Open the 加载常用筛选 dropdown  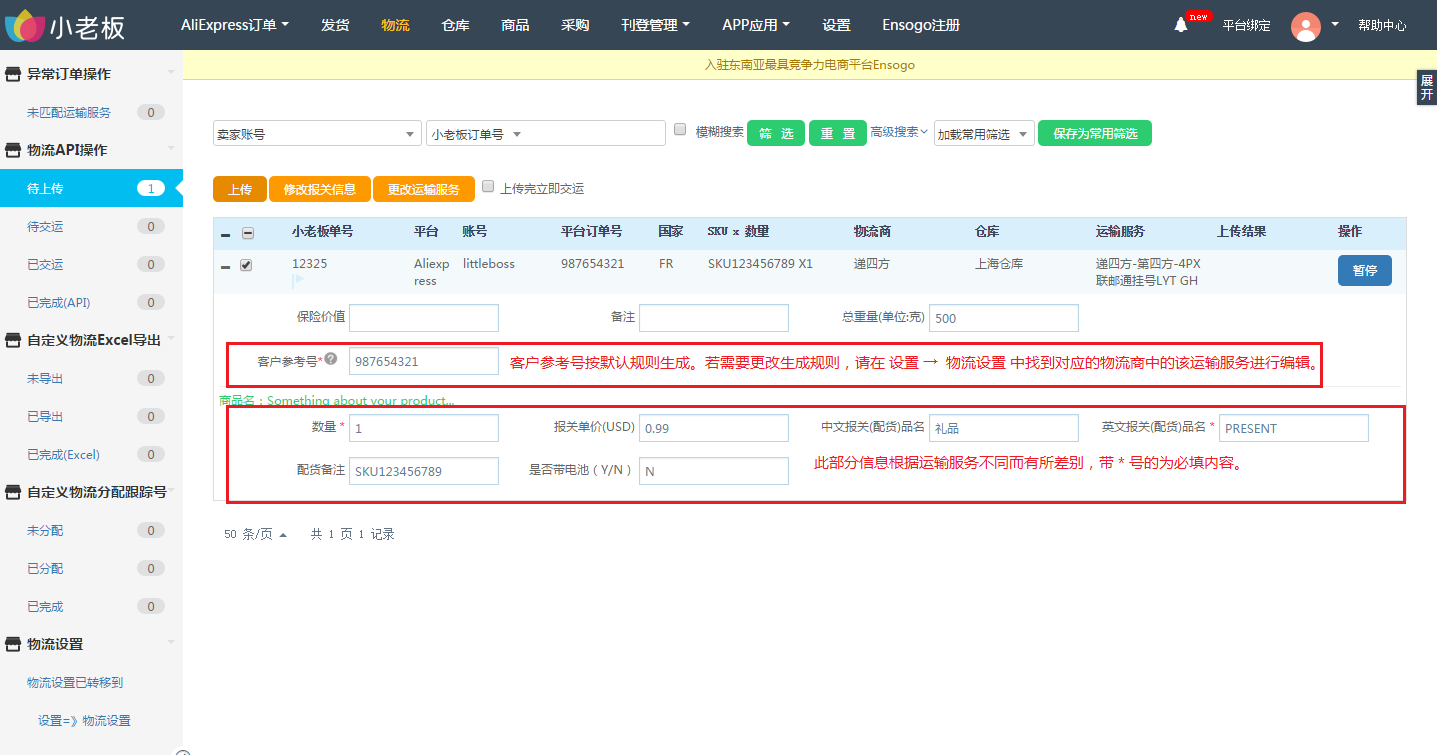tap(984, 134)
